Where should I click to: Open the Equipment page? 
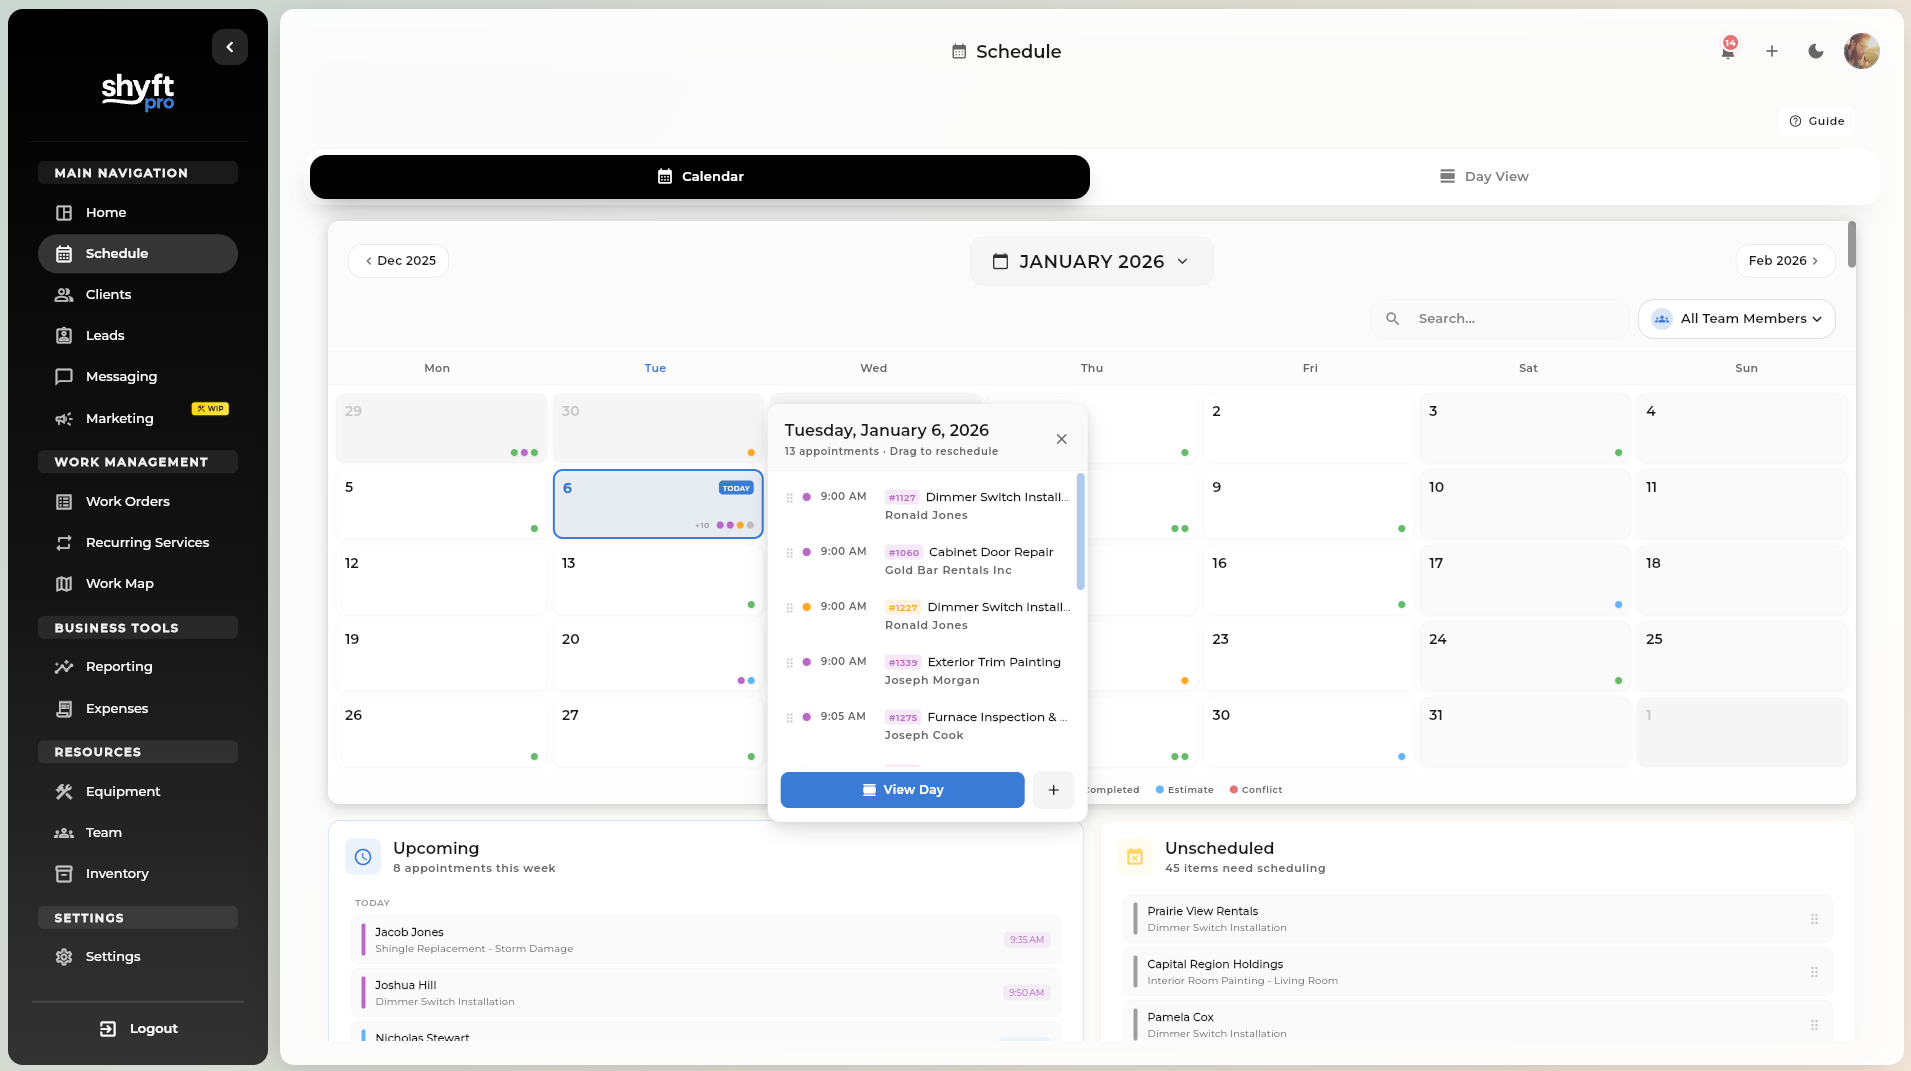[x=121, y=791]
